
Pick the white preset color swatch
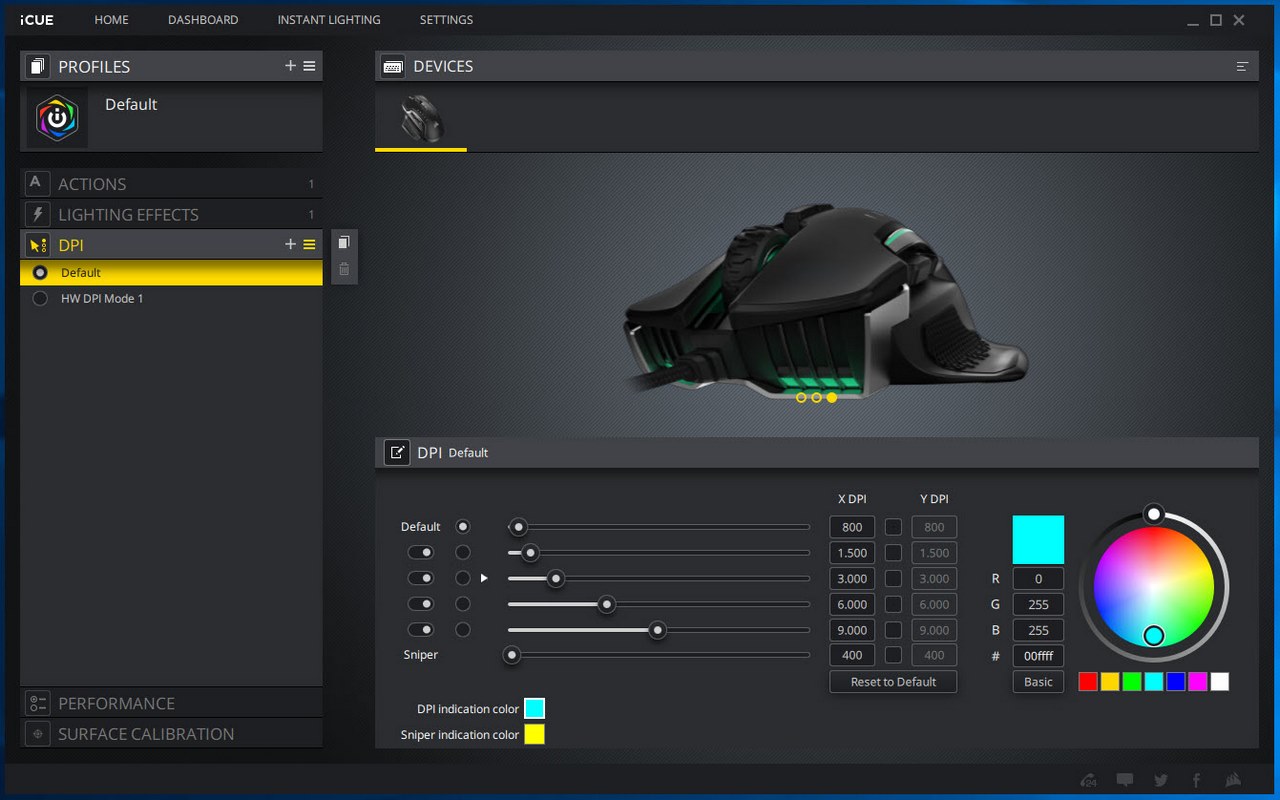(x=1219, y=682)
